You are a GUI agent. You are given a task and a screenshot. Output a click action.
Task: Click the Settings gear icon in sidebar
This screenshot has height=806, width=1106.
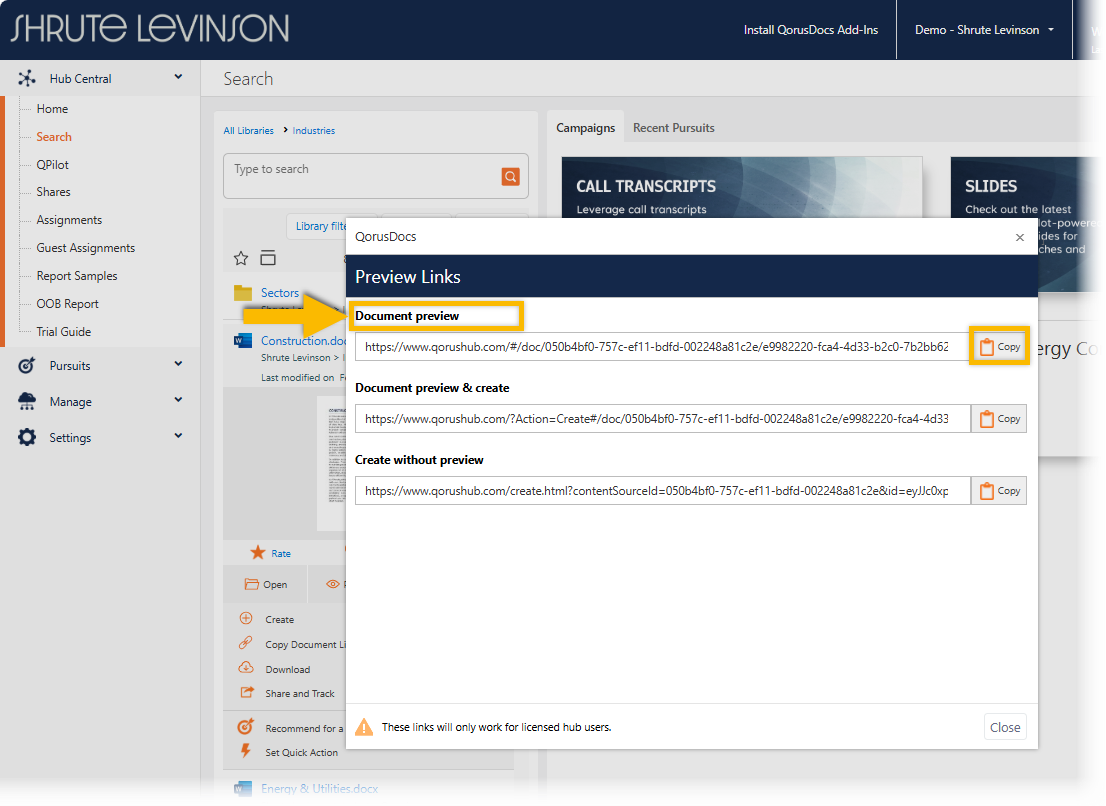click(x=27, y=438)
